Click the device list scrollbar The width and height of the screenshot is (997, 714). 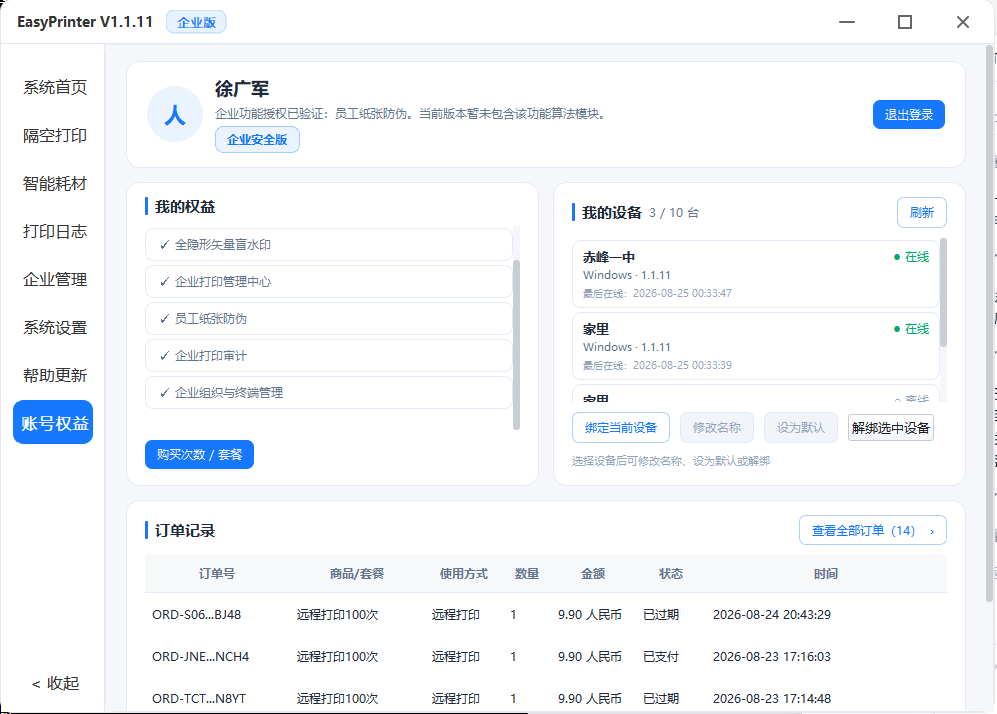943,292
